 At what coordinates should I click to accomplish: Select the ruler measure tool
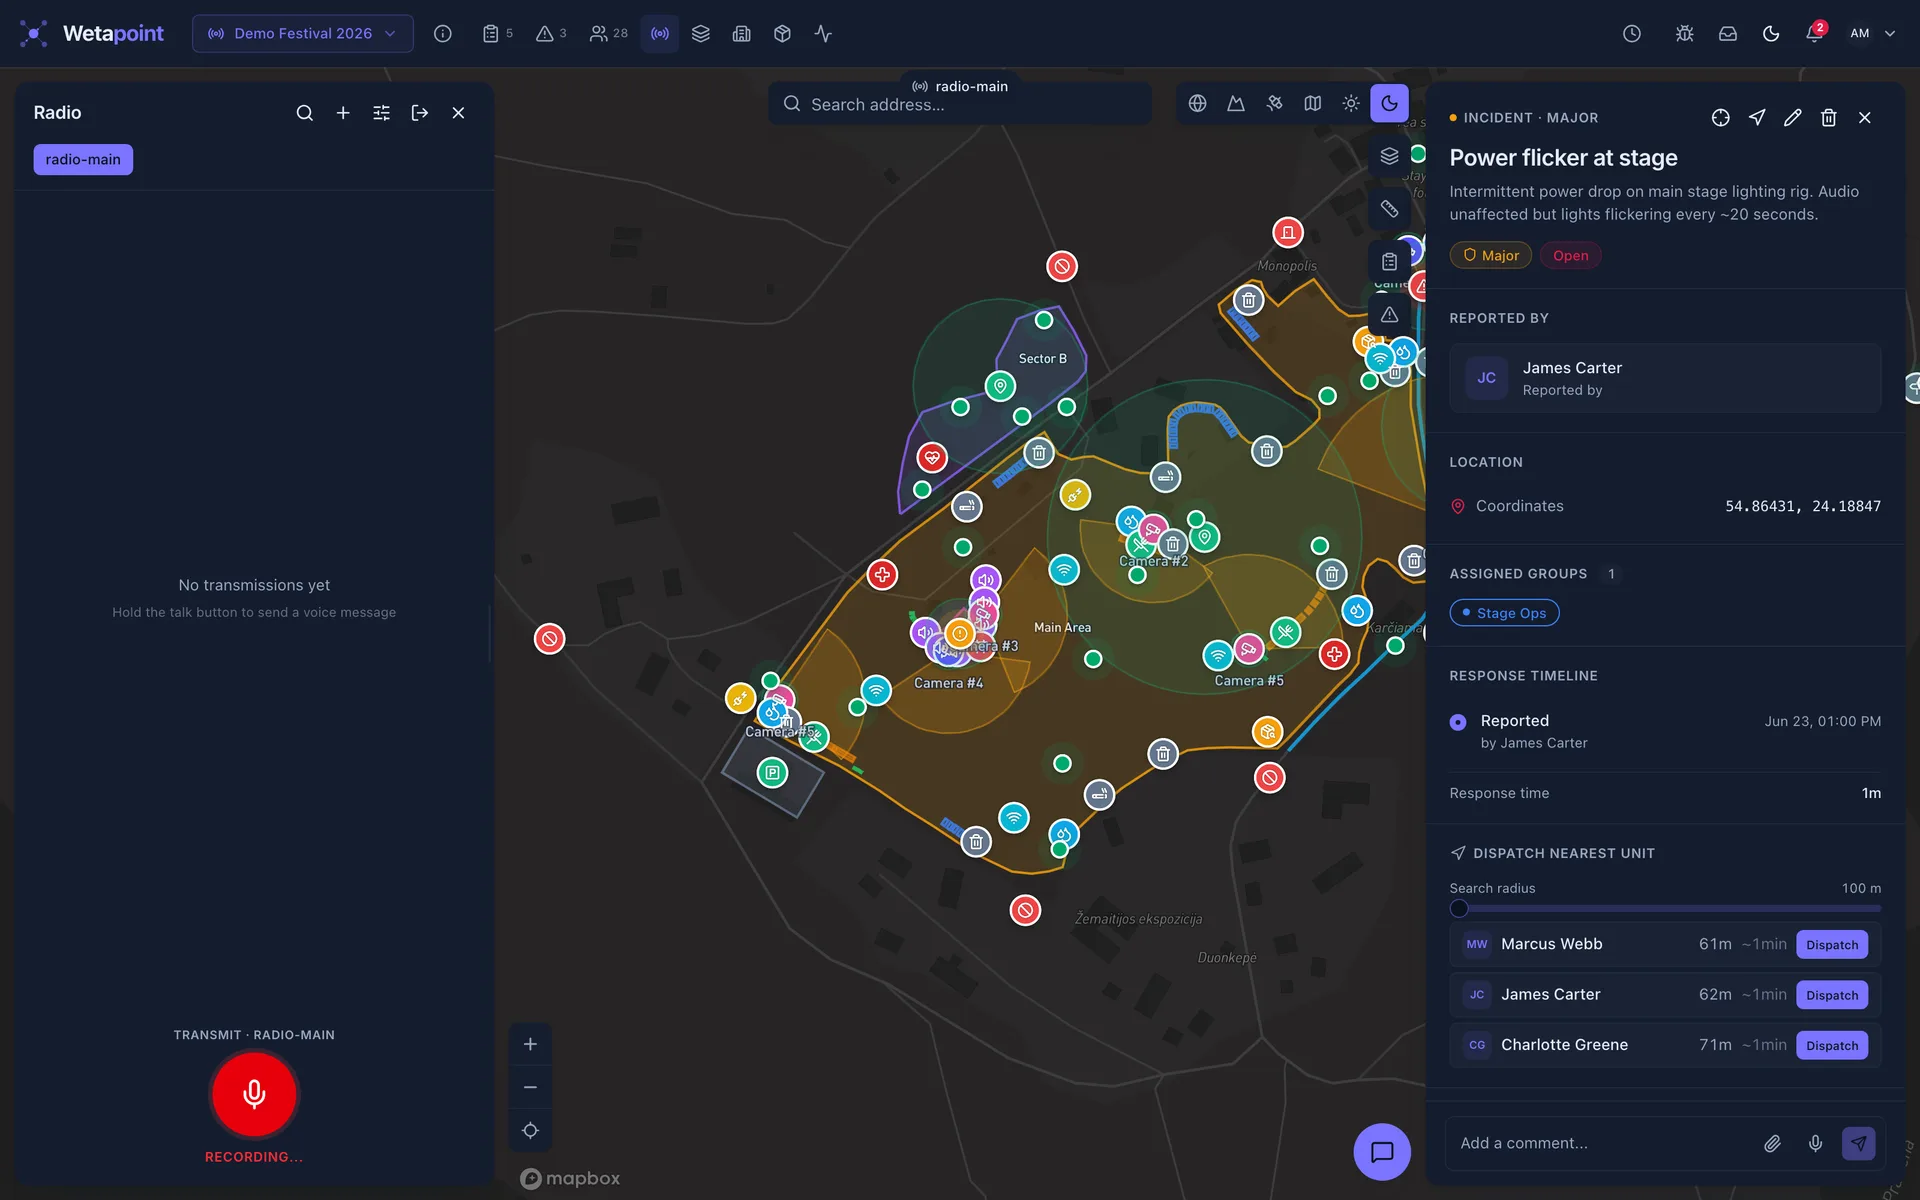click(1389, 209)
